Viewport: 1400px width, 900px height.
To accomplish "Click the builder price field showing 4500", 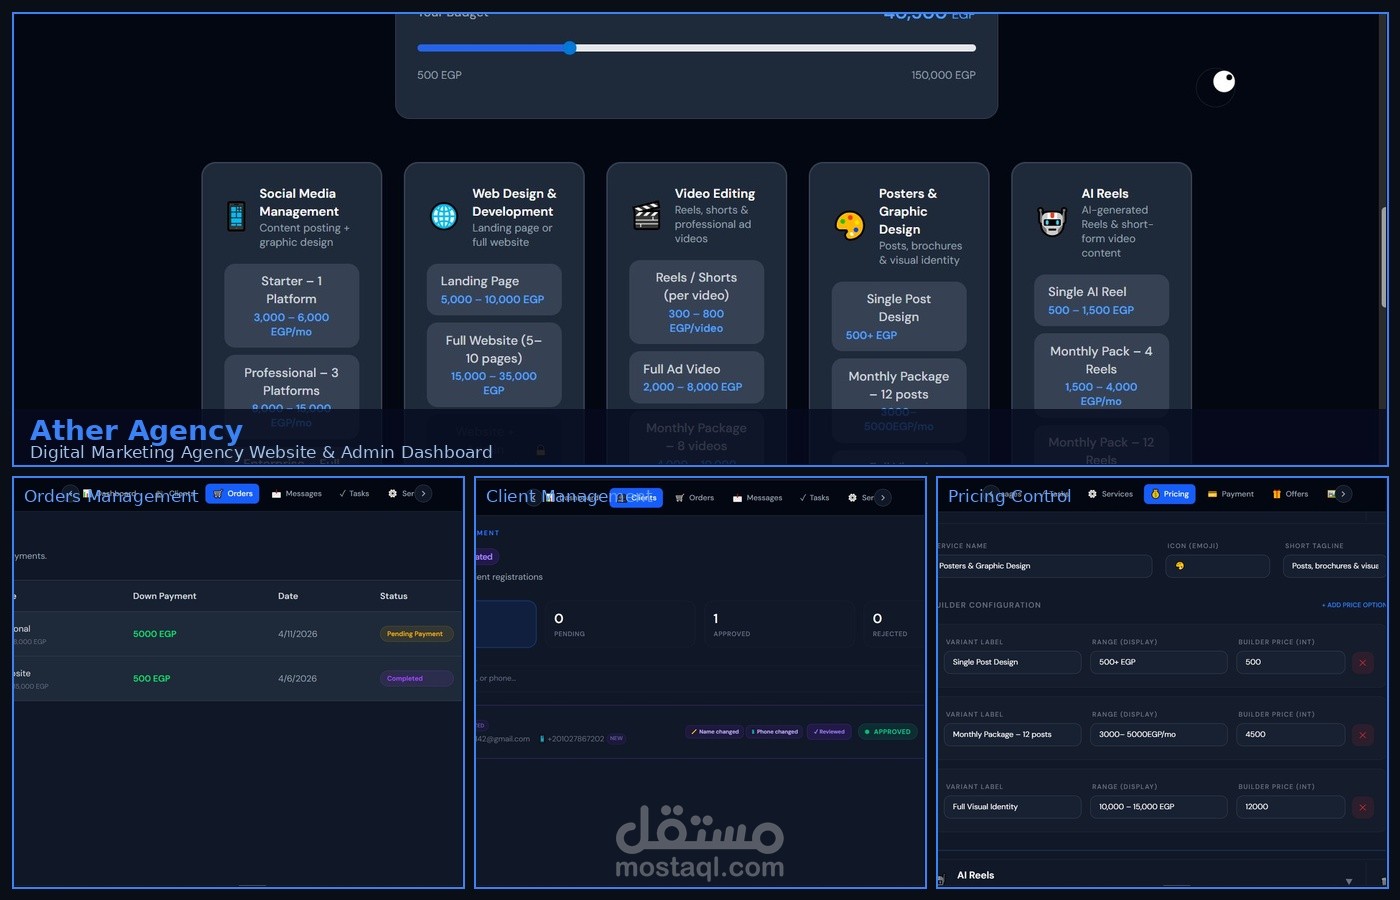I will (x=1291, y=734).
